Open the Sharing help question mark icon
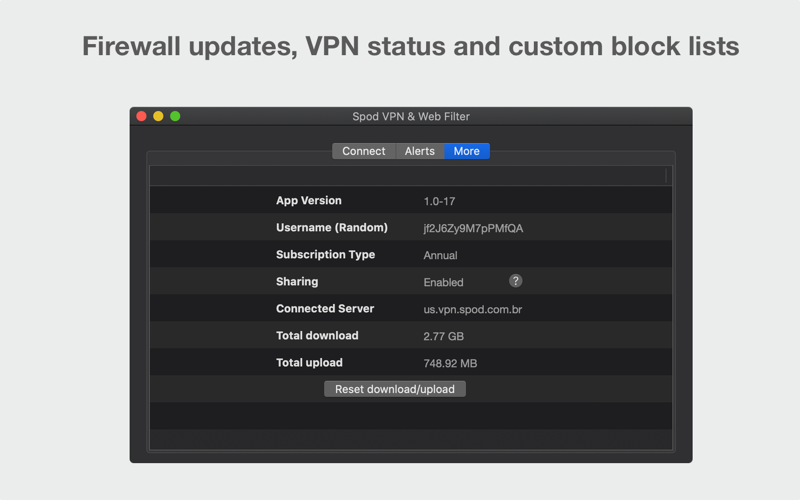This screenshot has width=800, height=500. (x=515, y=281)
